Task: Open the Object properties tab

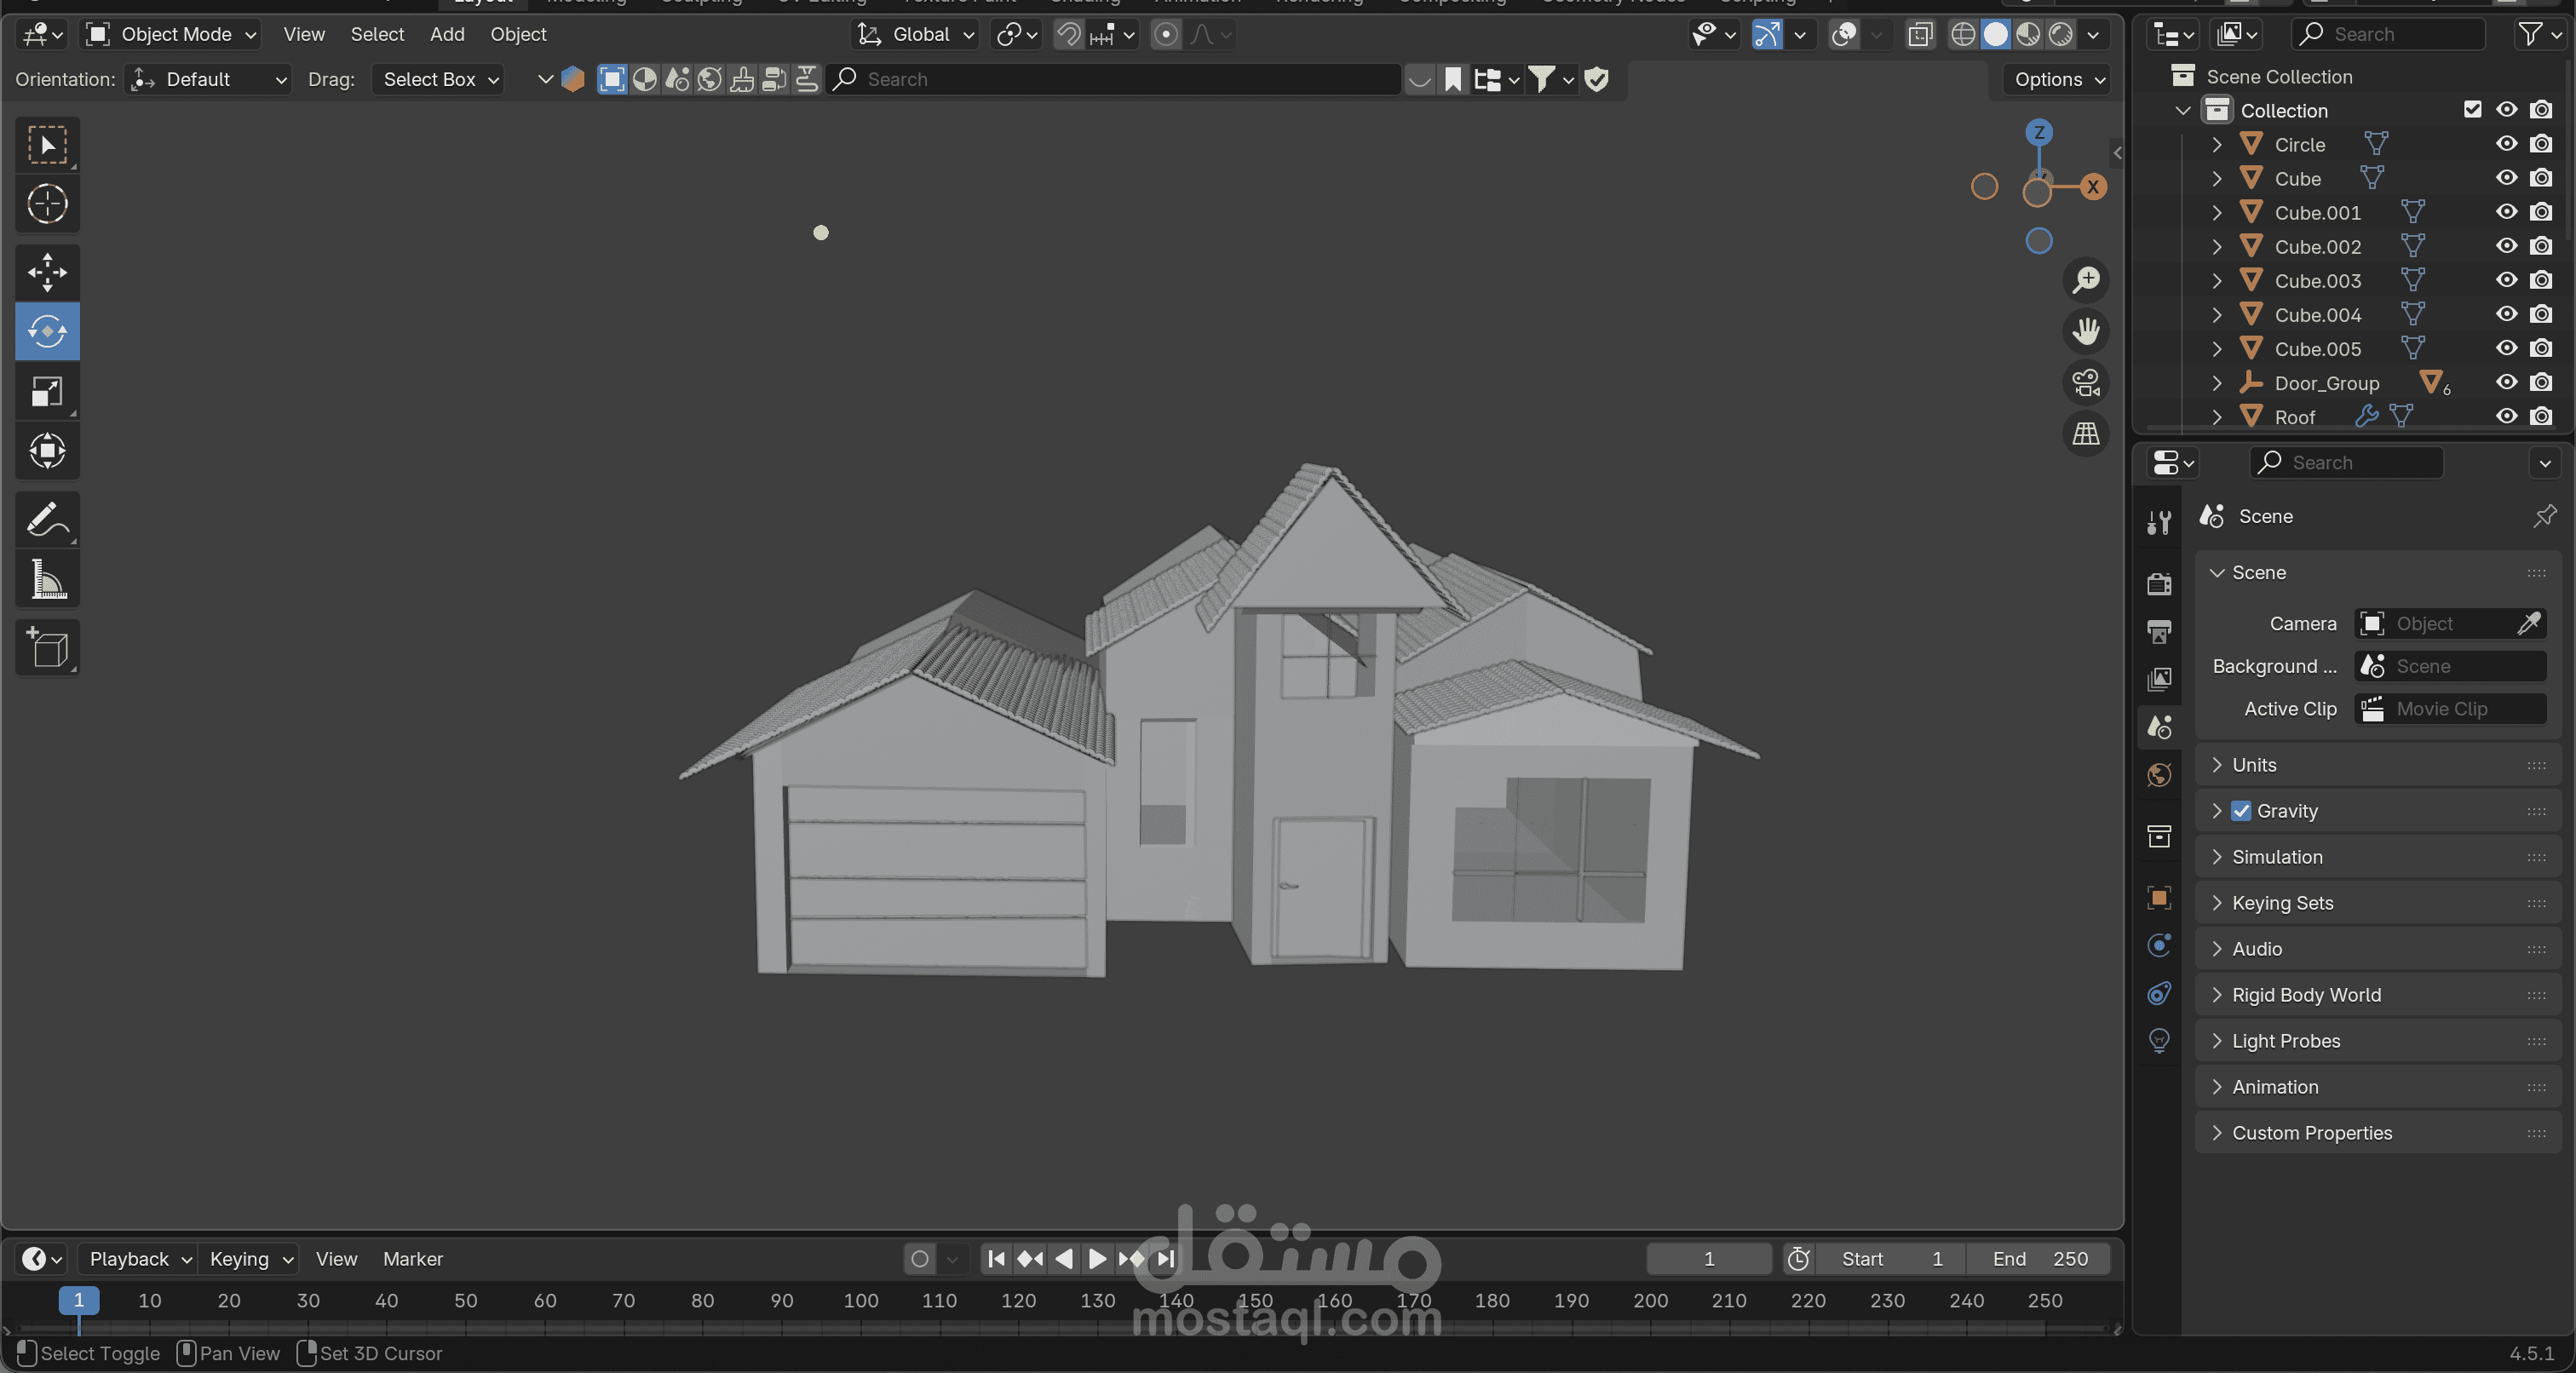Action: coord(2159,898)
